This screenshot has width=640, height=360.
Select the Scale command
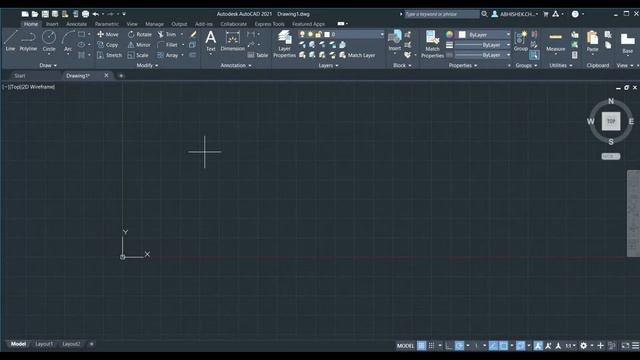click(138, 55)
